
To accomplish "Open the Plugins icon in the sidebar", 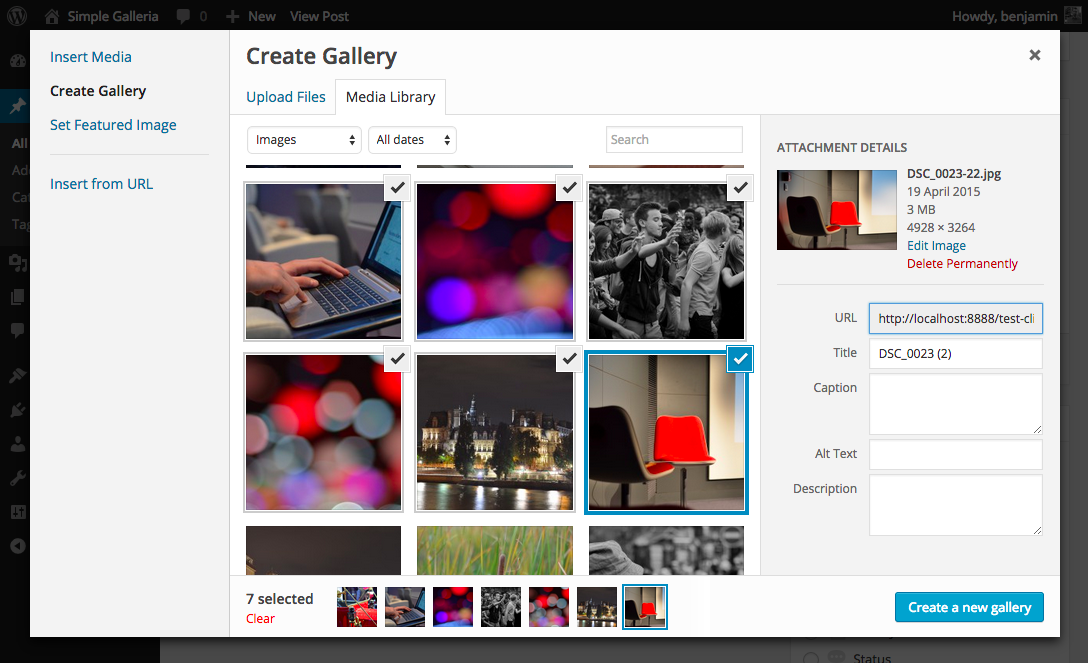I will pos(17,409).
